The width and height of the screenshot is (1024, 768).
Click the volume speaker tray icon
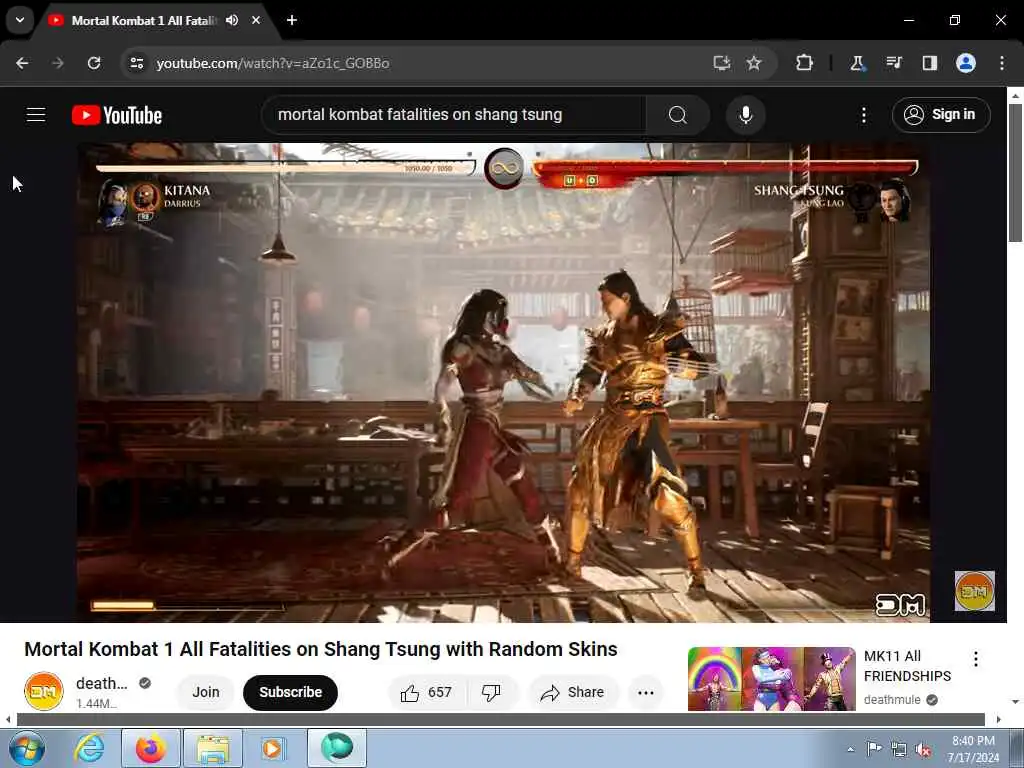coord(923,750)
